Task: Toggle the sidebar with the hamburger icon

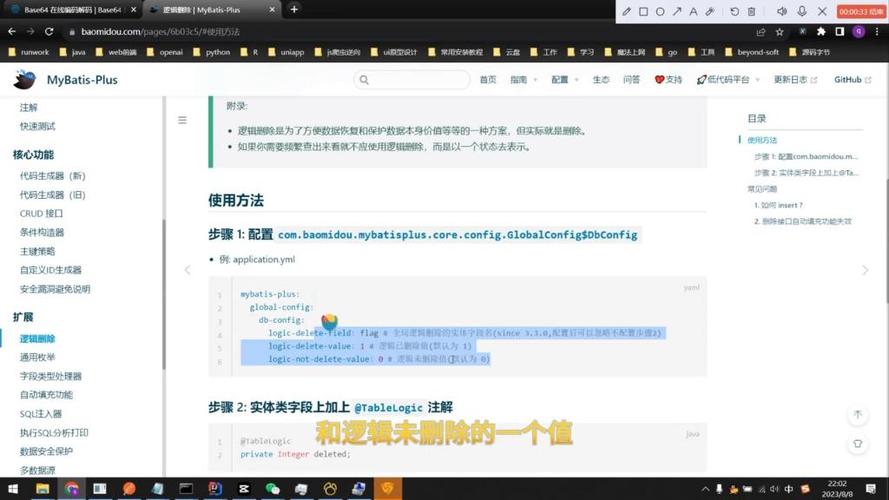Action: pyautogui.click(x=182, y=120)
